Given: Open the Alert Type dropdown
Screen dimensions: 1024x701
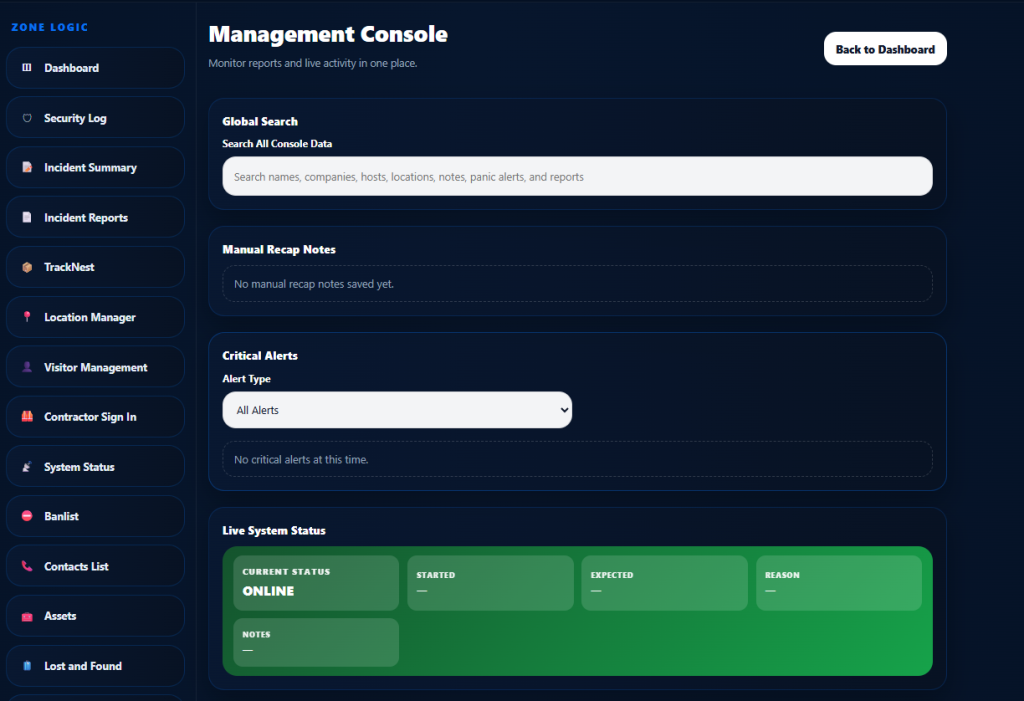Looking at the screenshot, I should click(397, 410).
